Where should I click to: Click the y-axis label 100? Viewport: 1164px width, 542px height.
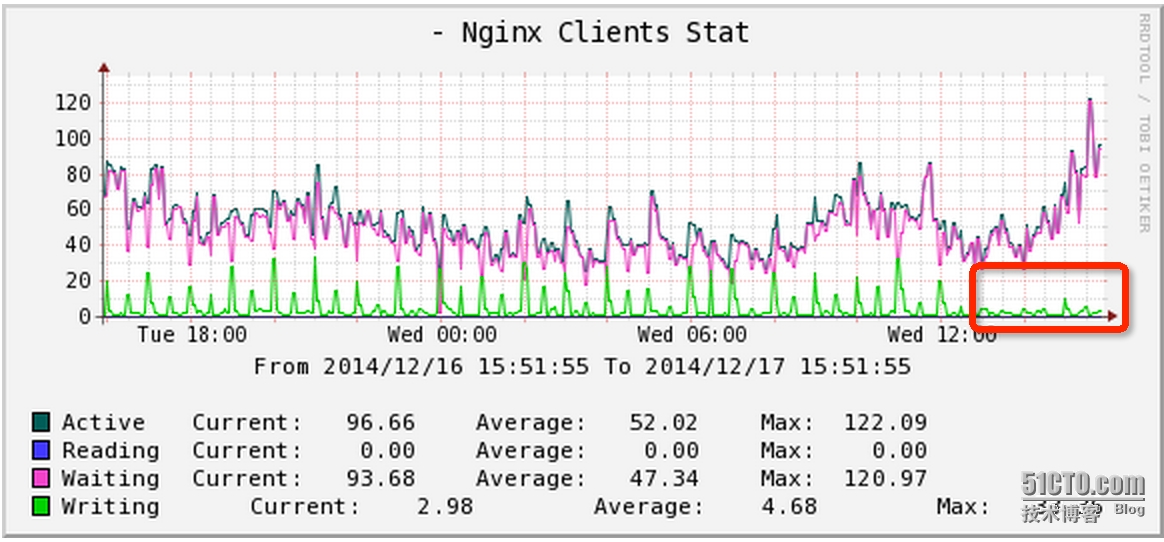[x=73, y=139]
